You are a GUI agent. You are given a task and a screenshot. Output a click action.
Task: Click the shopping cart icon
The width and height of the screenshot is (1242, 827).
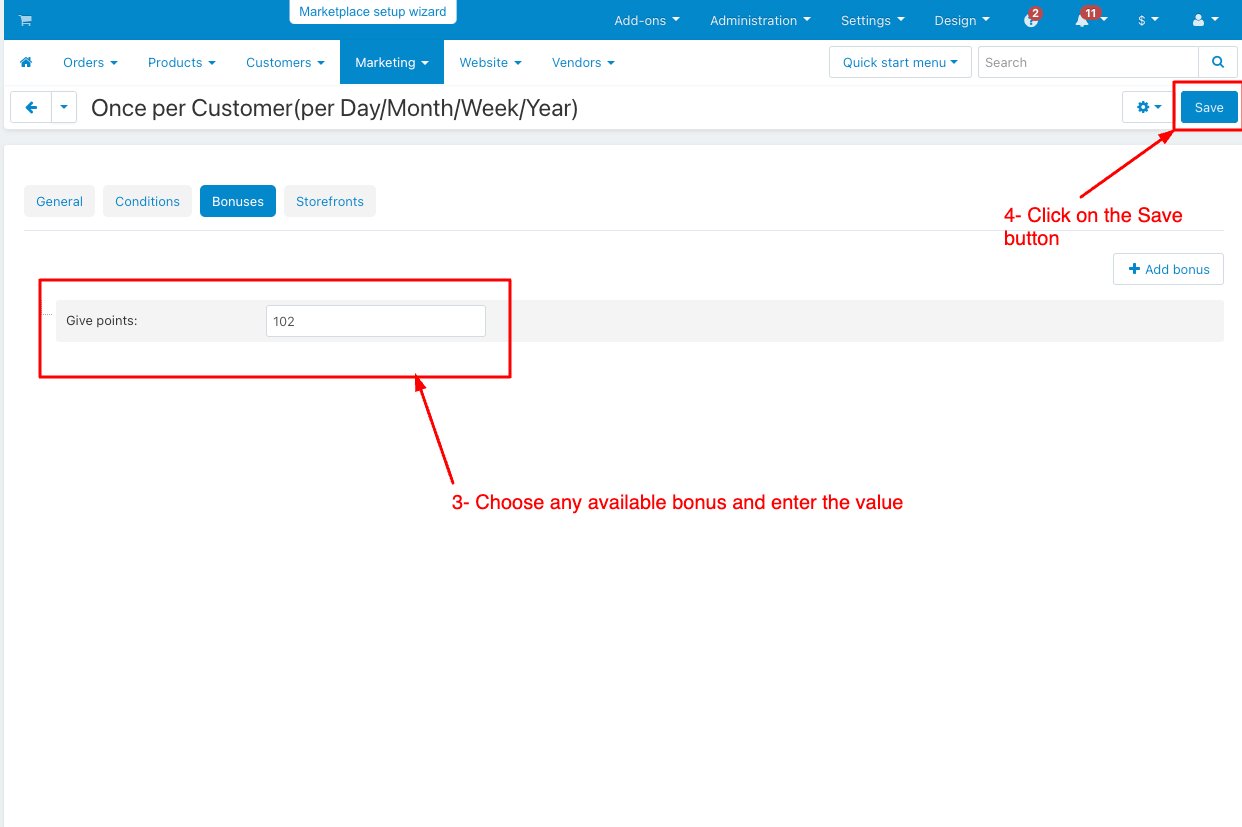25,20
